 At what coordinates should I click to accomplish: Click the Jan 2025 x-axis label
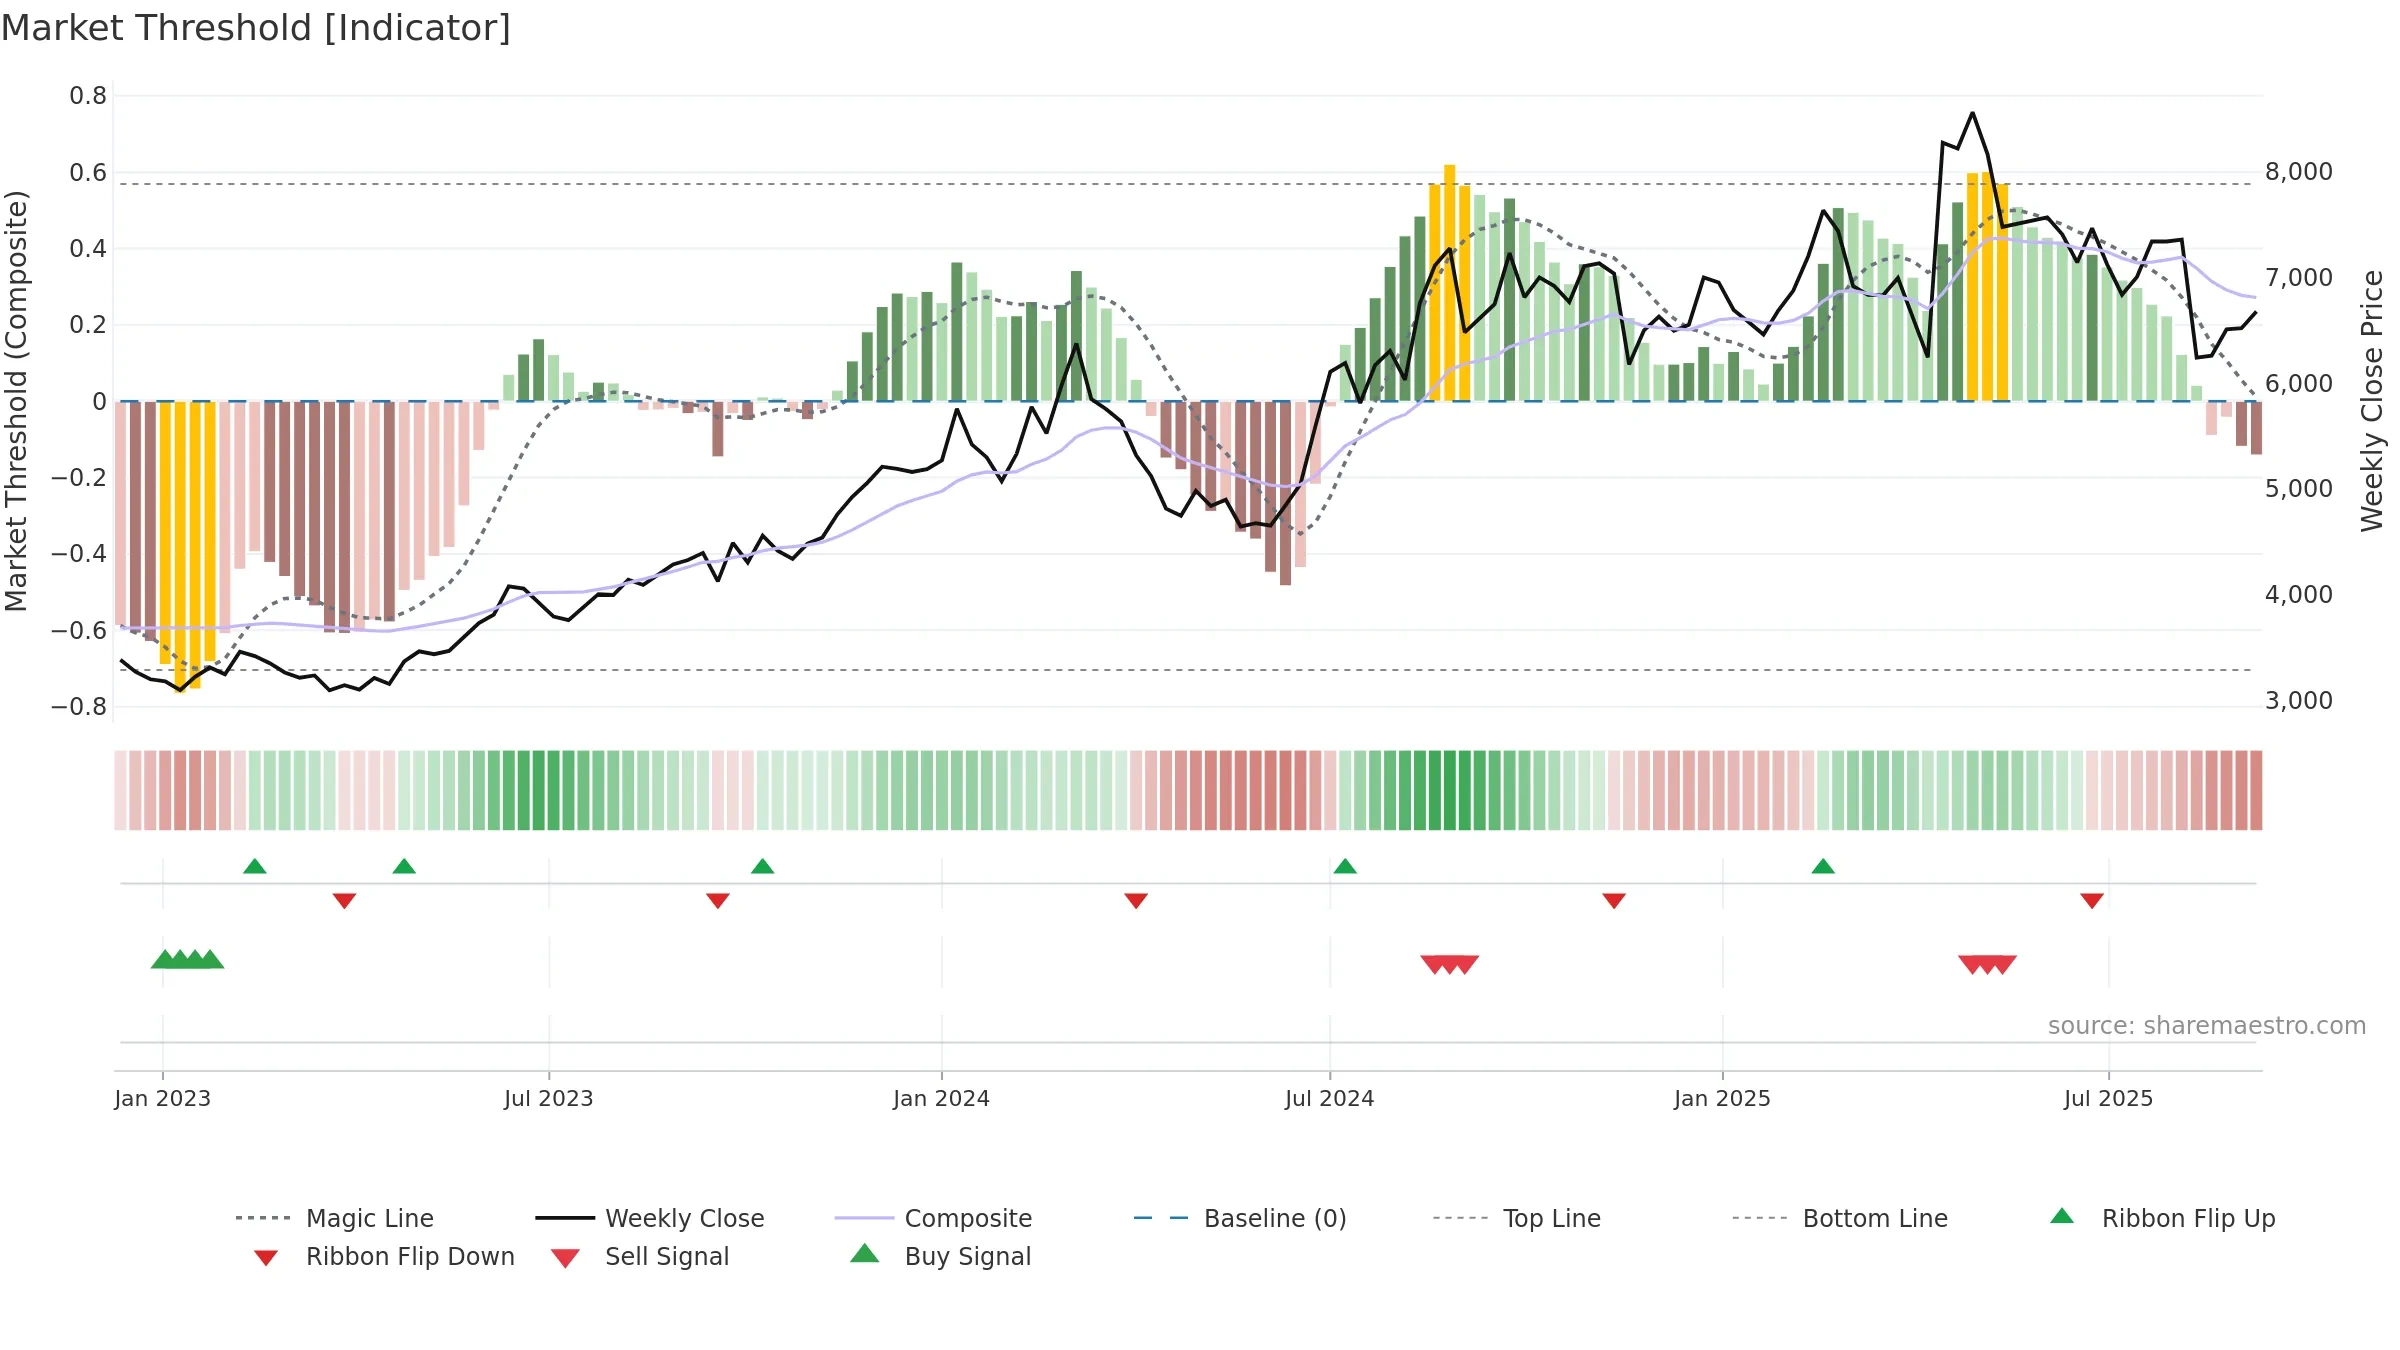point(1723,1099)
